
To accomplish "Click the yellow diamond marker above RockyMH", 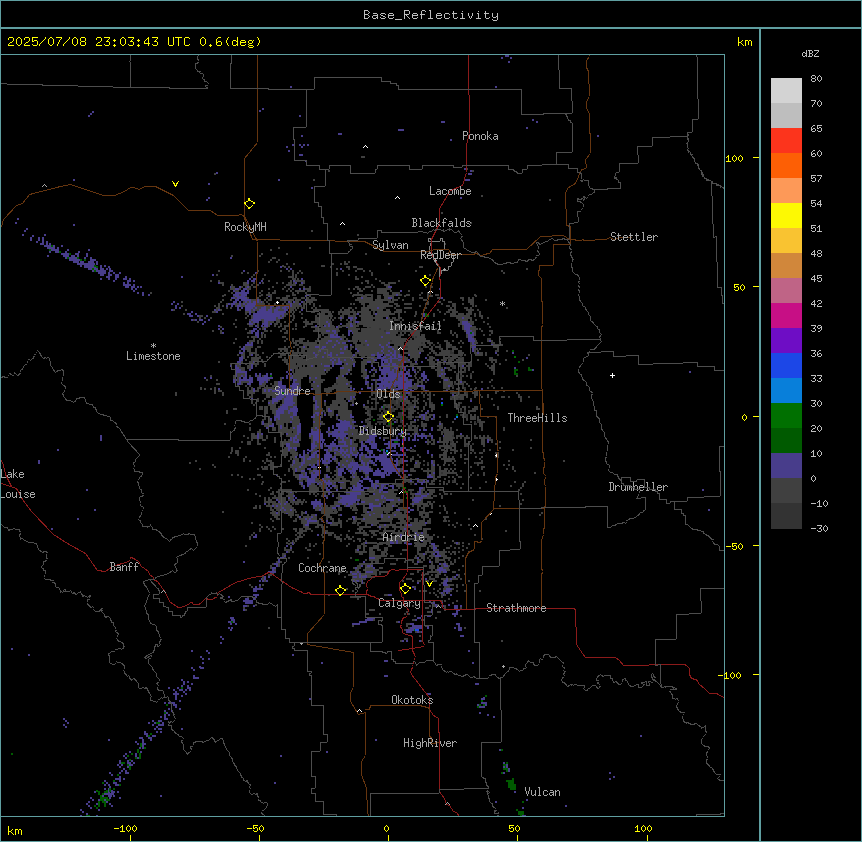I will [x=250, y=204].
